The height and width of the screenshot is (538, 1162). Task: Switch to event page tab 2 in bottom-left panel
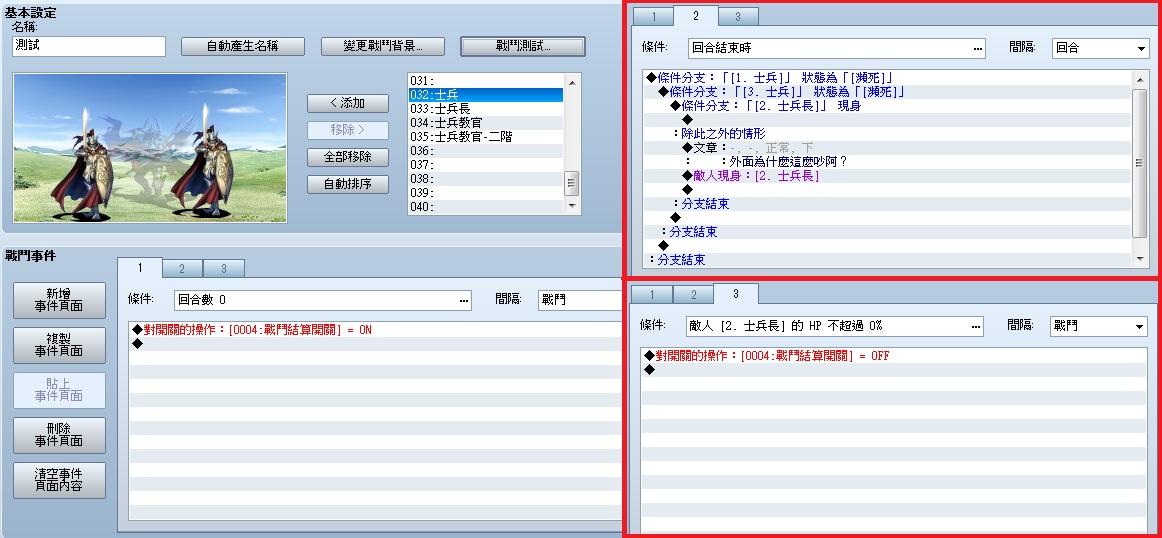pos(182,269)
